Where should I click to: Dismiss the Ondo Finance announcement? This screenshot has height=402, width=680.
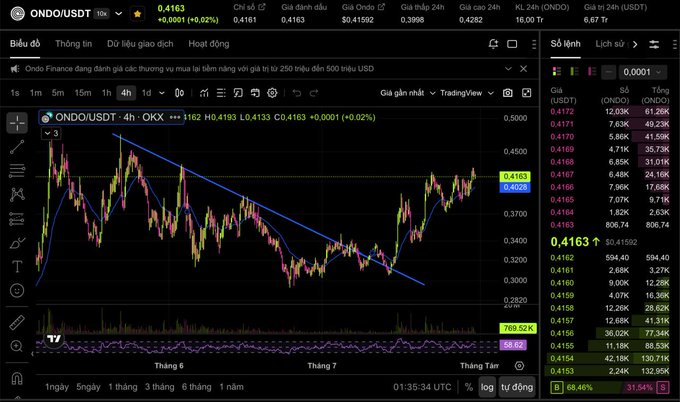click(x=523, y=69)
